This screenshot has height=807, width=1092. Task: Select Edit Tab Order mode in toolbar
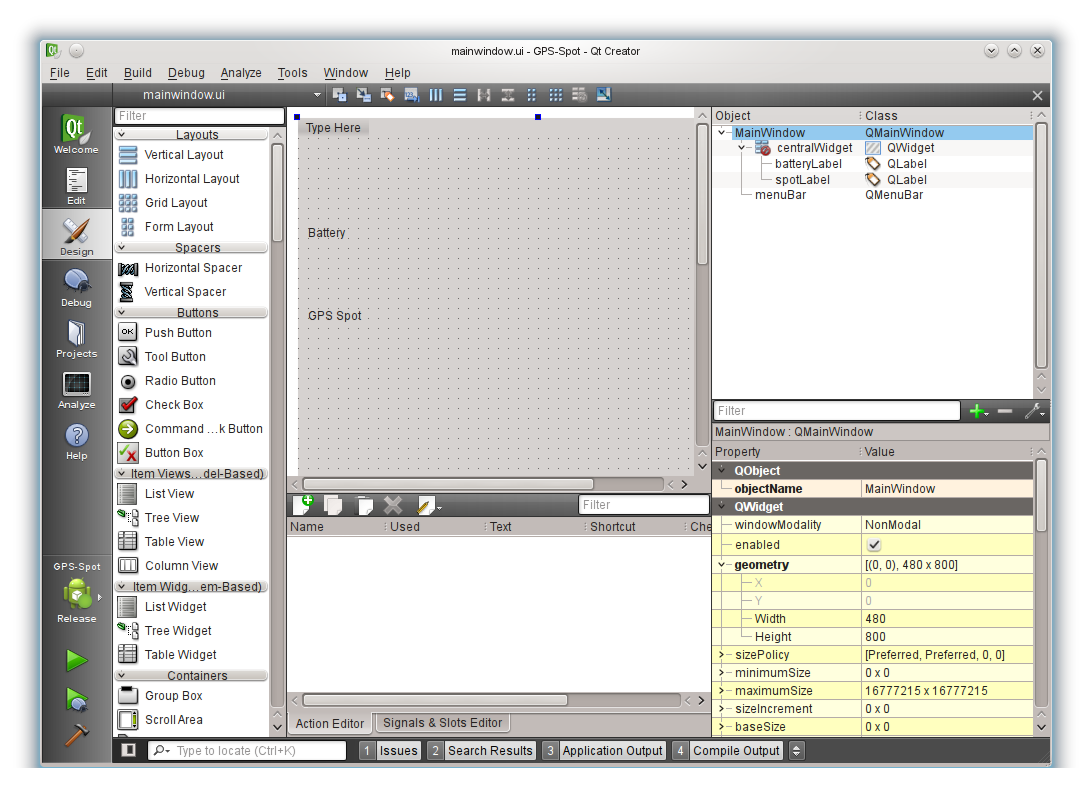pos(412,95)
